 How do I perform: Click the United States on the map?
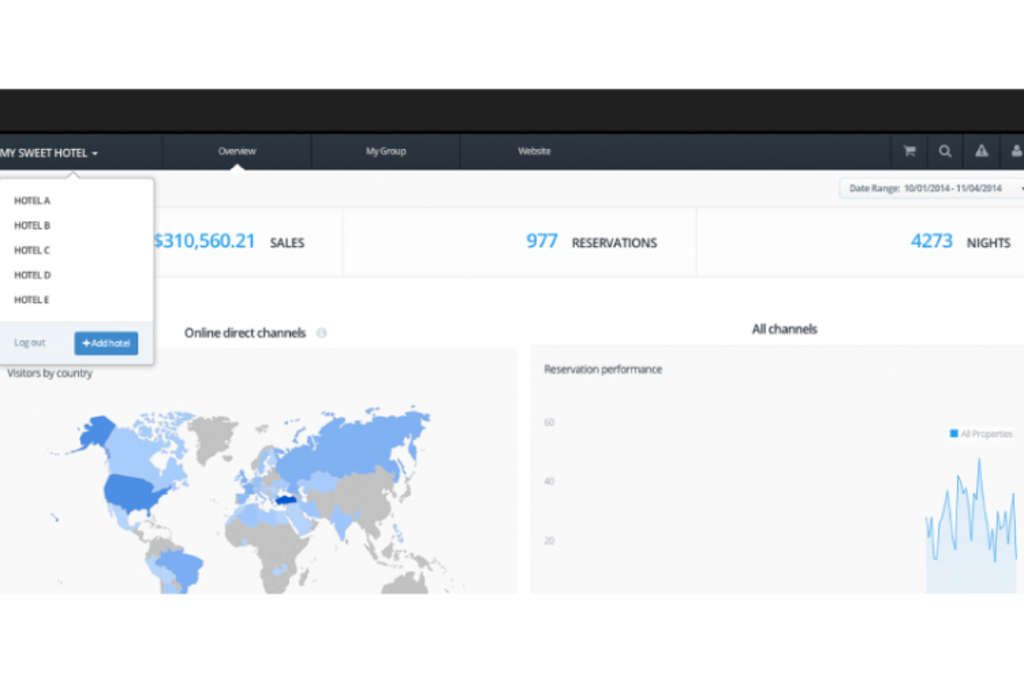click(128, 490)
